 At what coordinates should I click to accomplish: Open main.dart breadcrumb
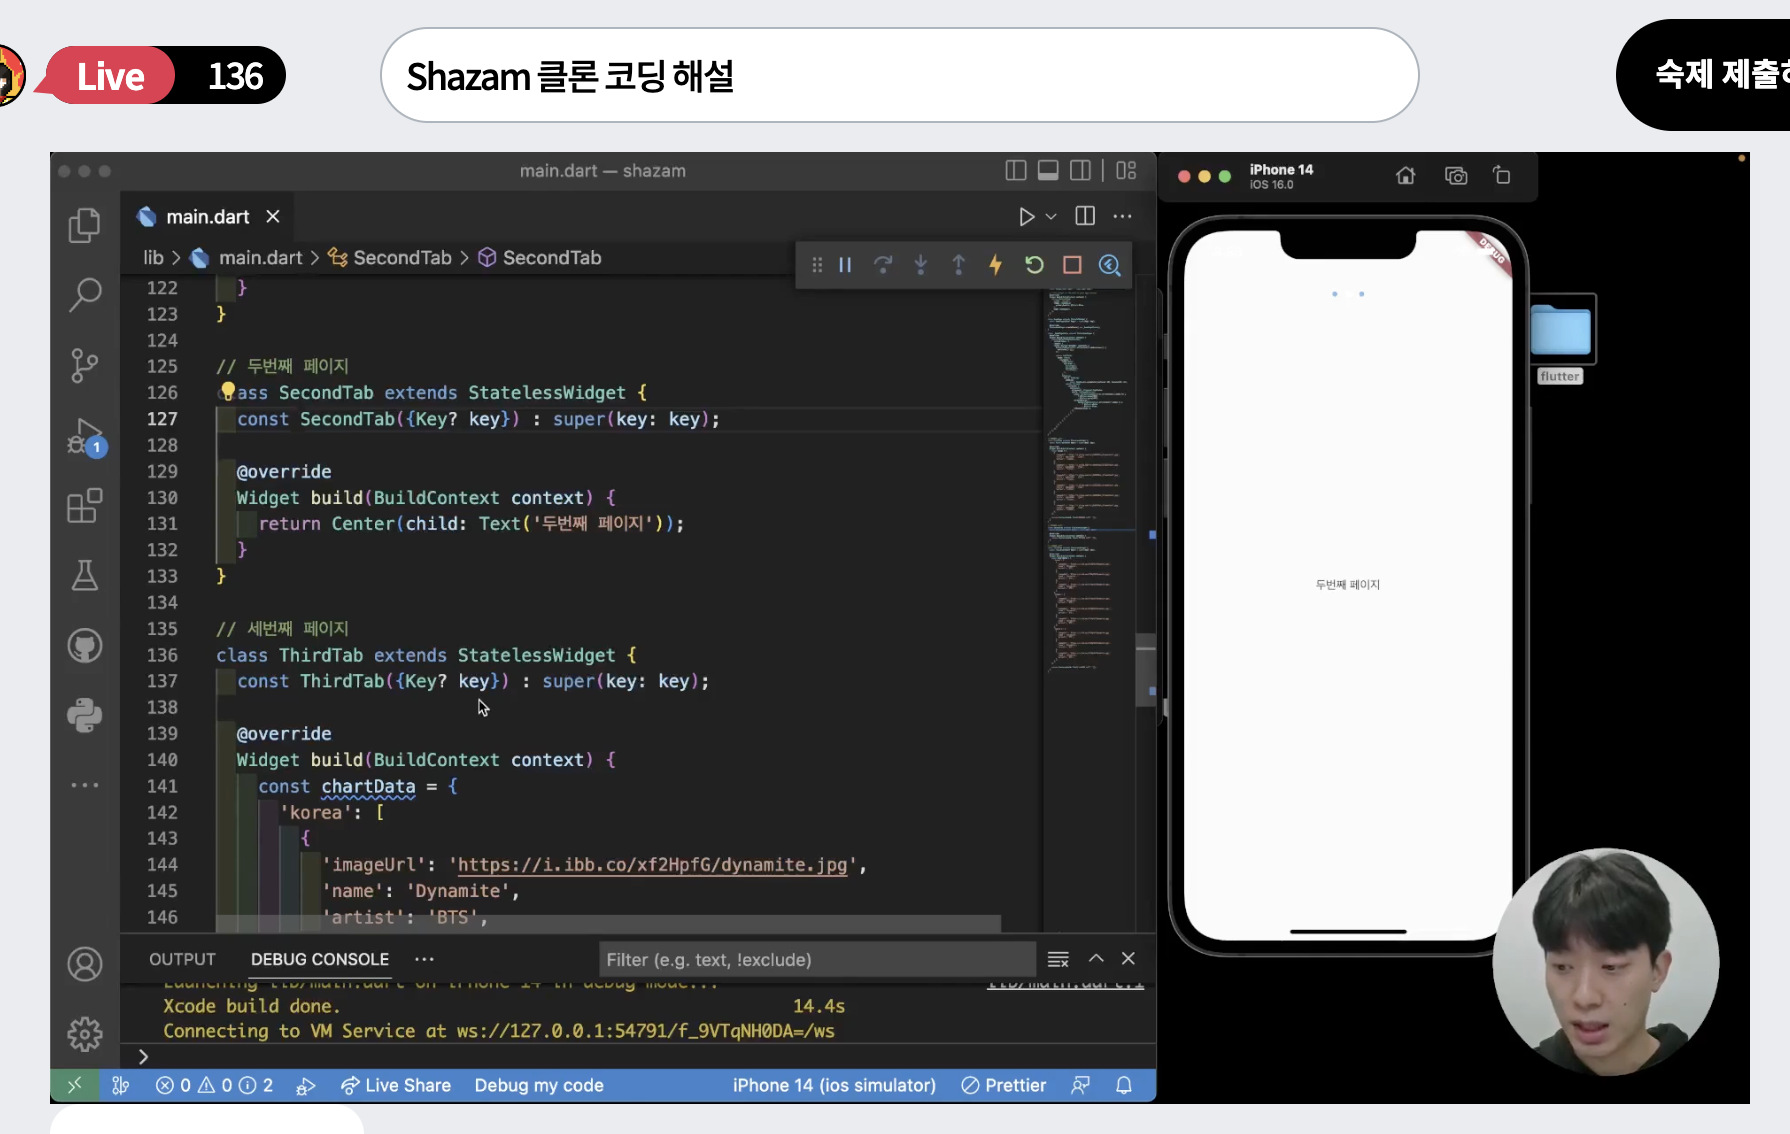point(247,258)
